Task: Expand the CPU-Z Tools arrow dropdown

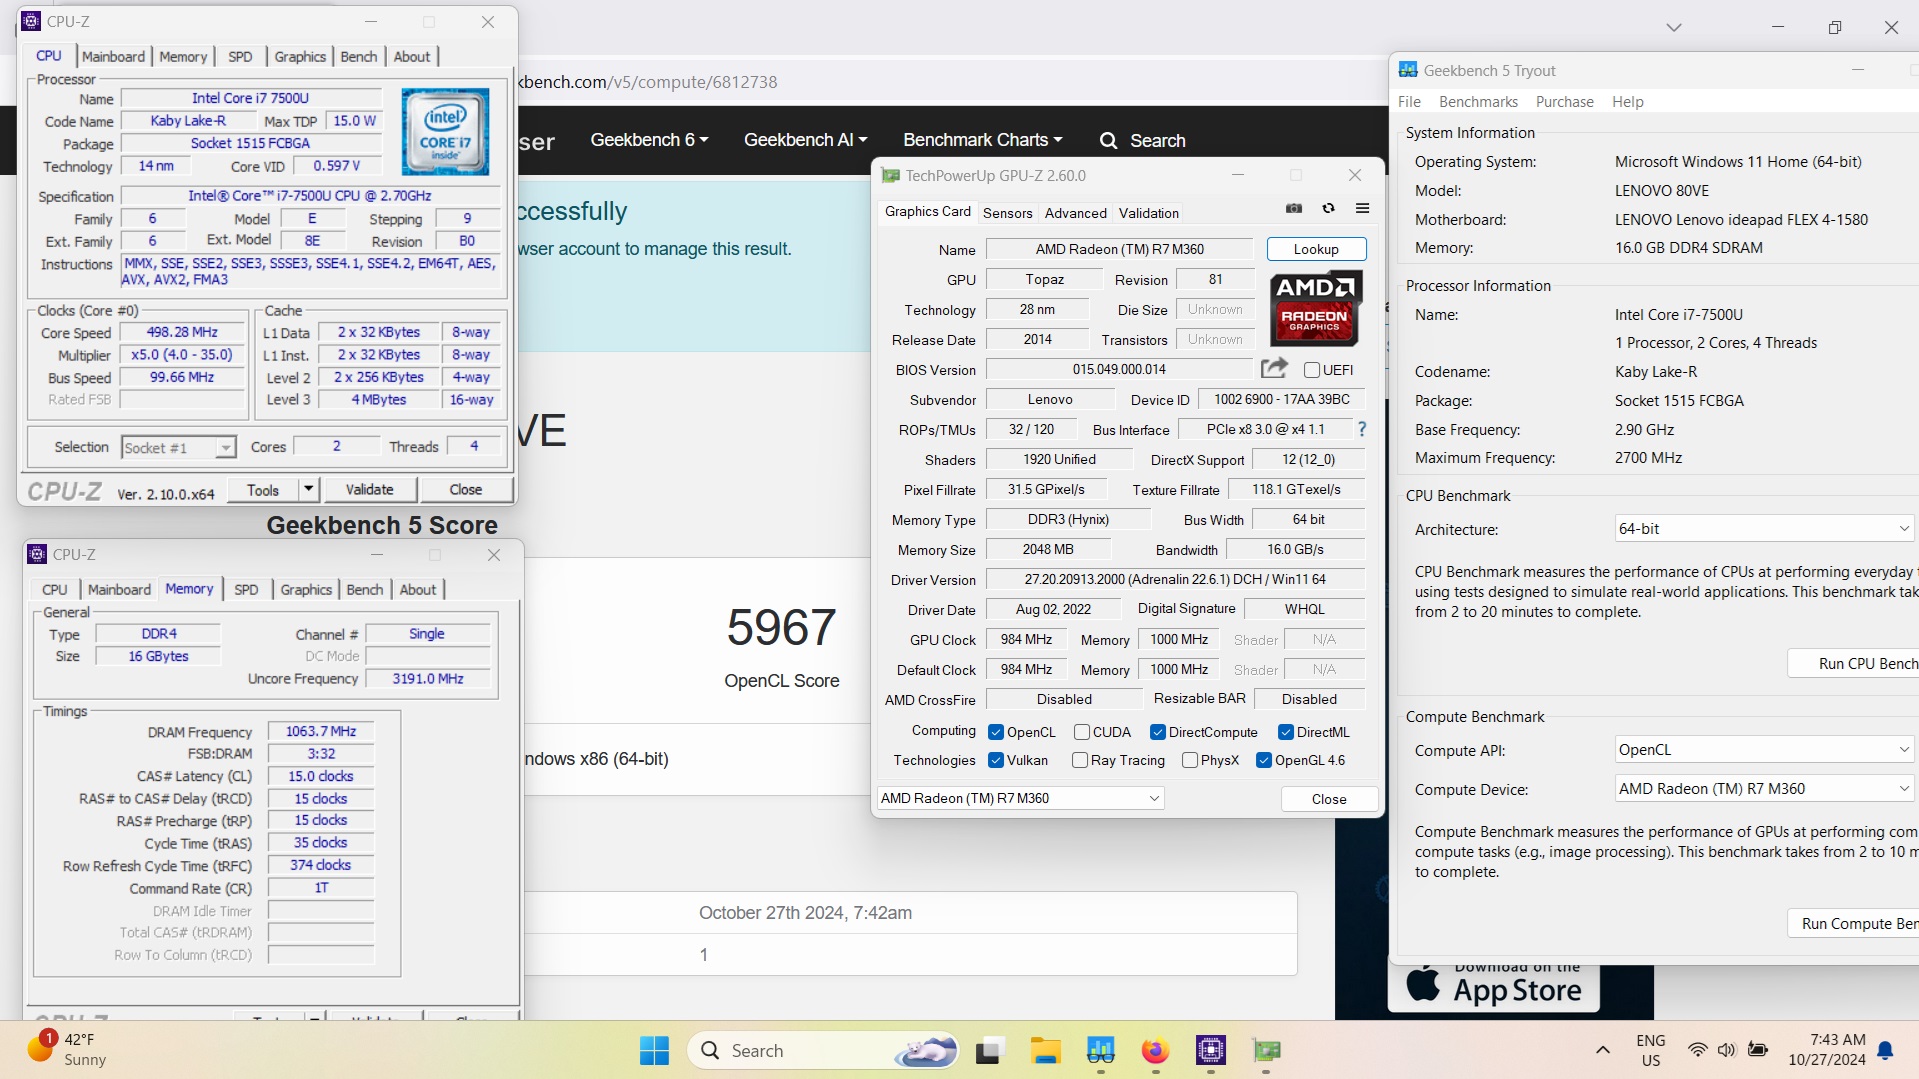Action: pos(308,489)
